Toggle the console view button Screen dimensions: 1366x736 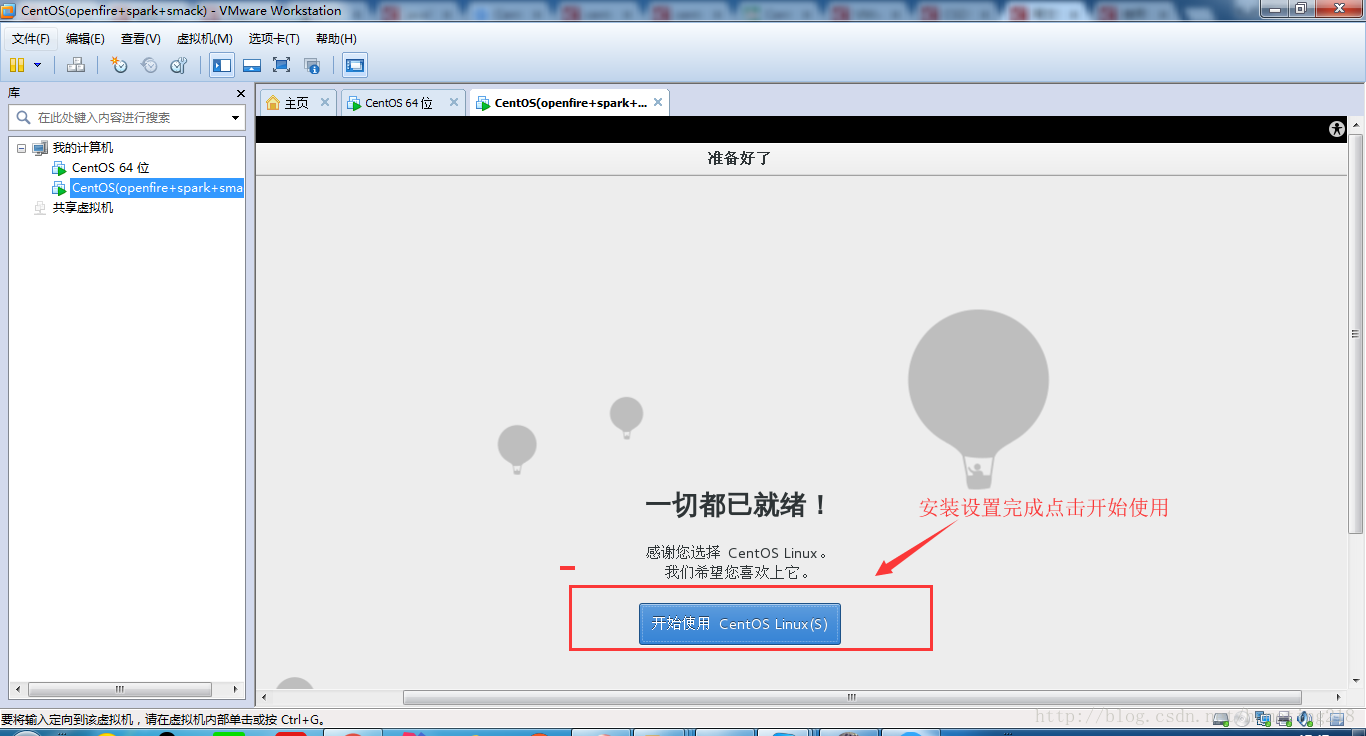355,65
